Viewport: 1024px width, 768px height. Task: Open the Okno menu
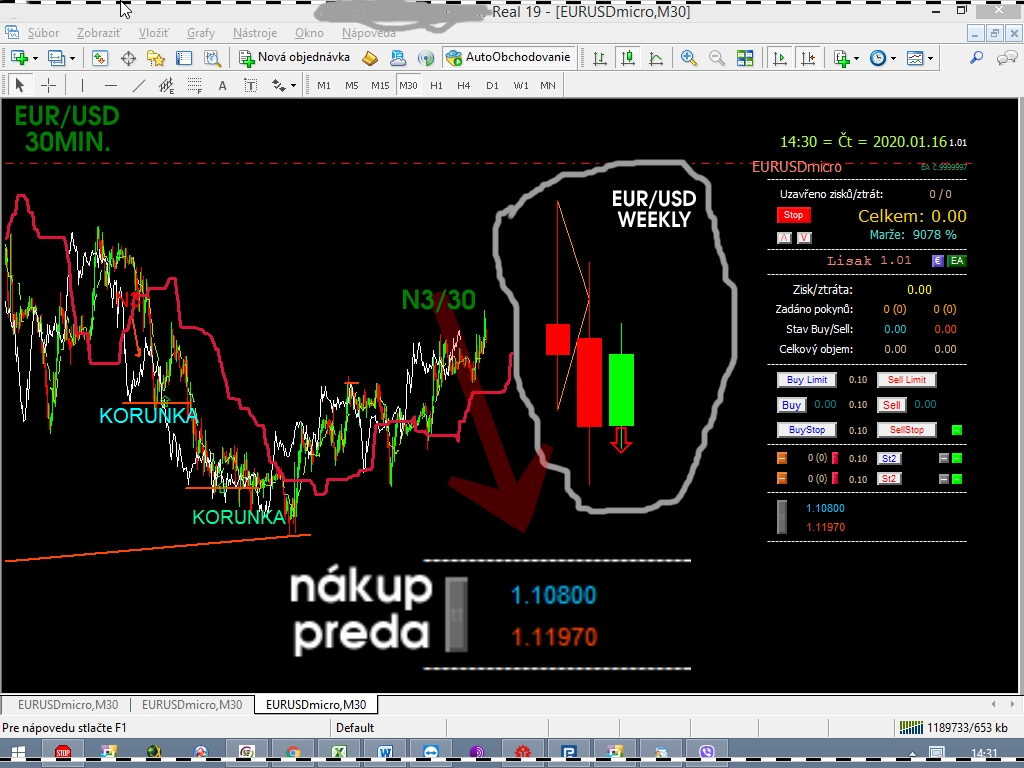(x=309, y=33)
